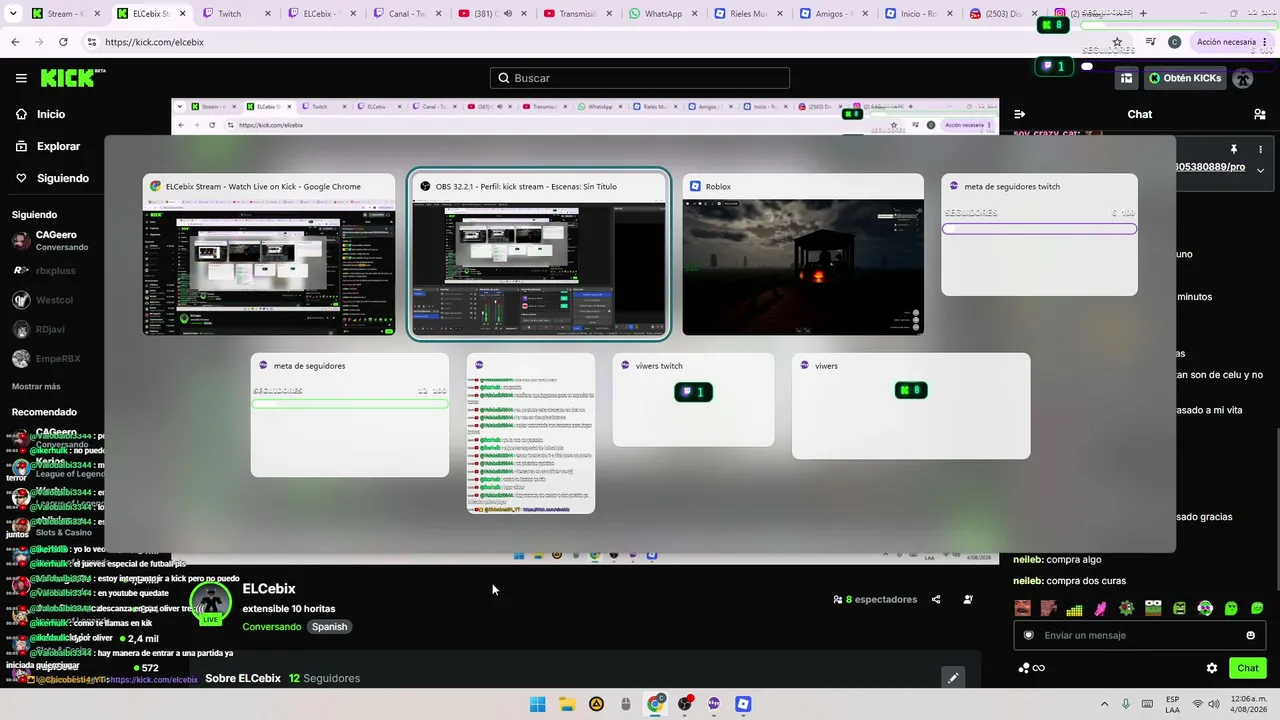Viewport: 1280px width, 720px height.
Task: Select Roblox window in task switcher
Action: [803, 255]
